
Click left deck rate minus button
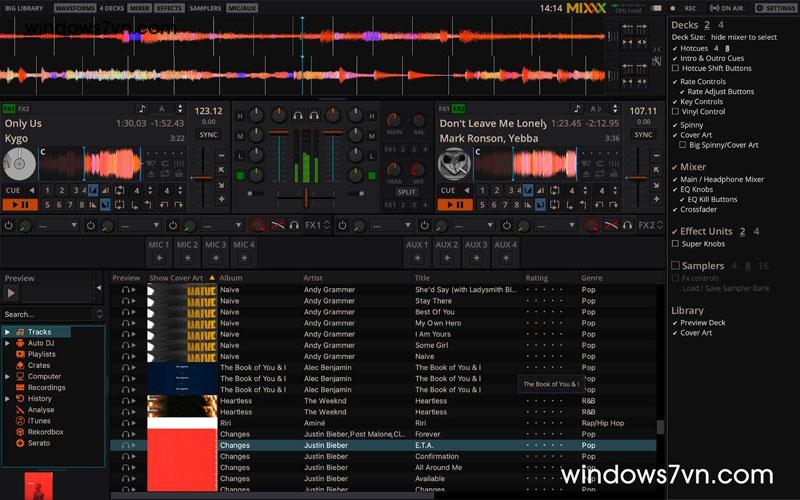coord(221,155)
